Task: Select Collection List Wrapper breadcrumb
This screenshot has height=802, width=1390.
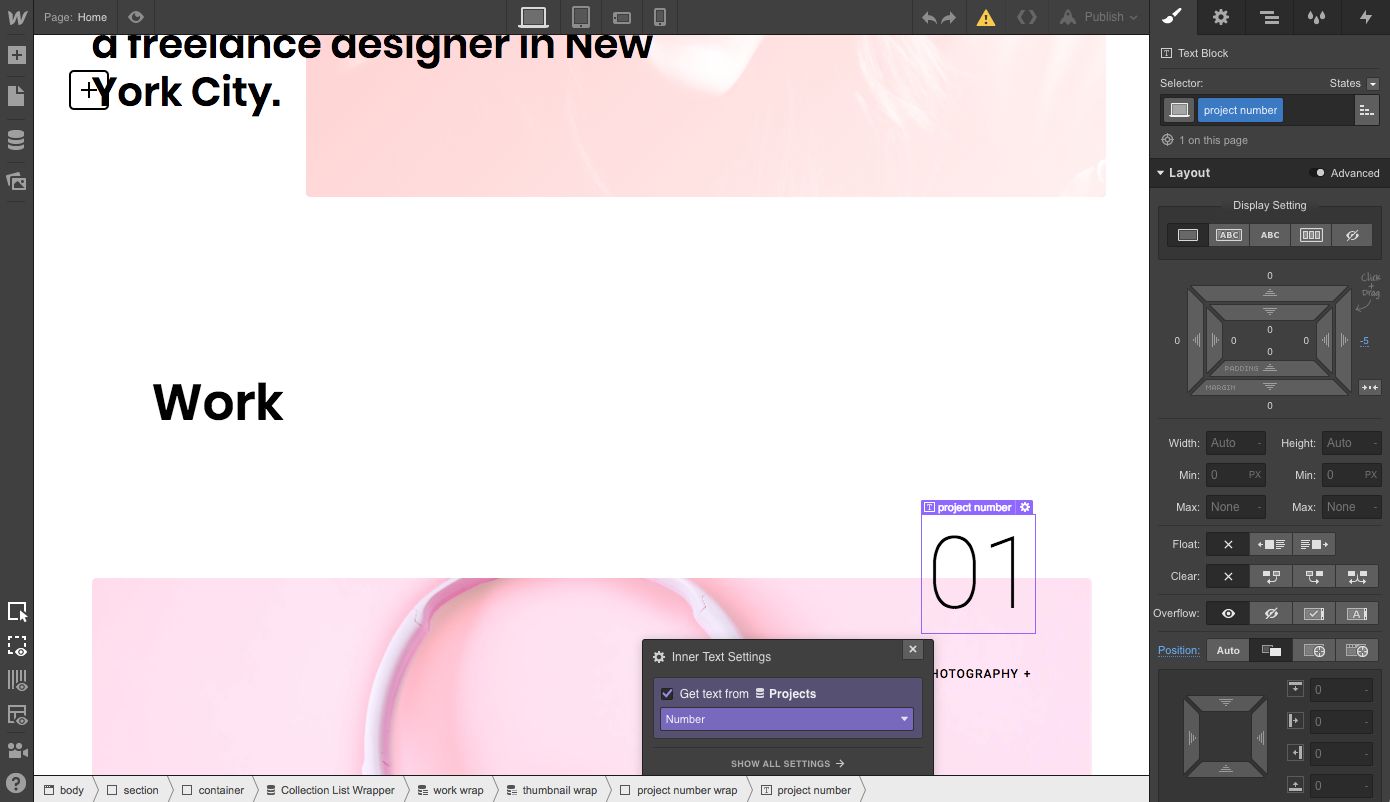Action: point(329,790)
